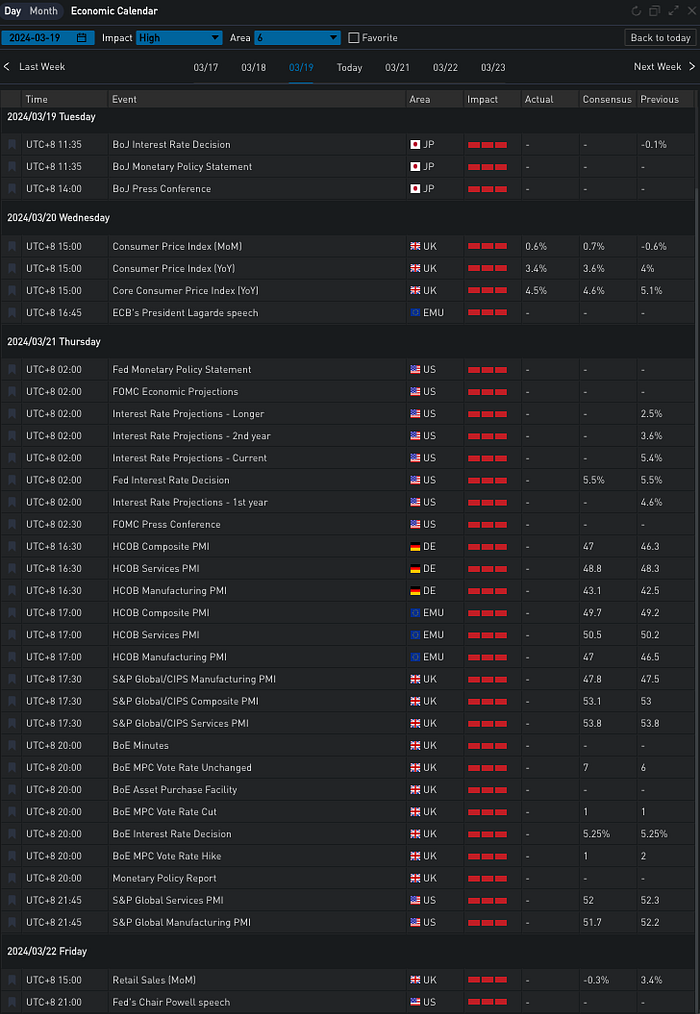Open the Area dropdown
Viewport: 700px width, 1014px height.
point(297,38)
